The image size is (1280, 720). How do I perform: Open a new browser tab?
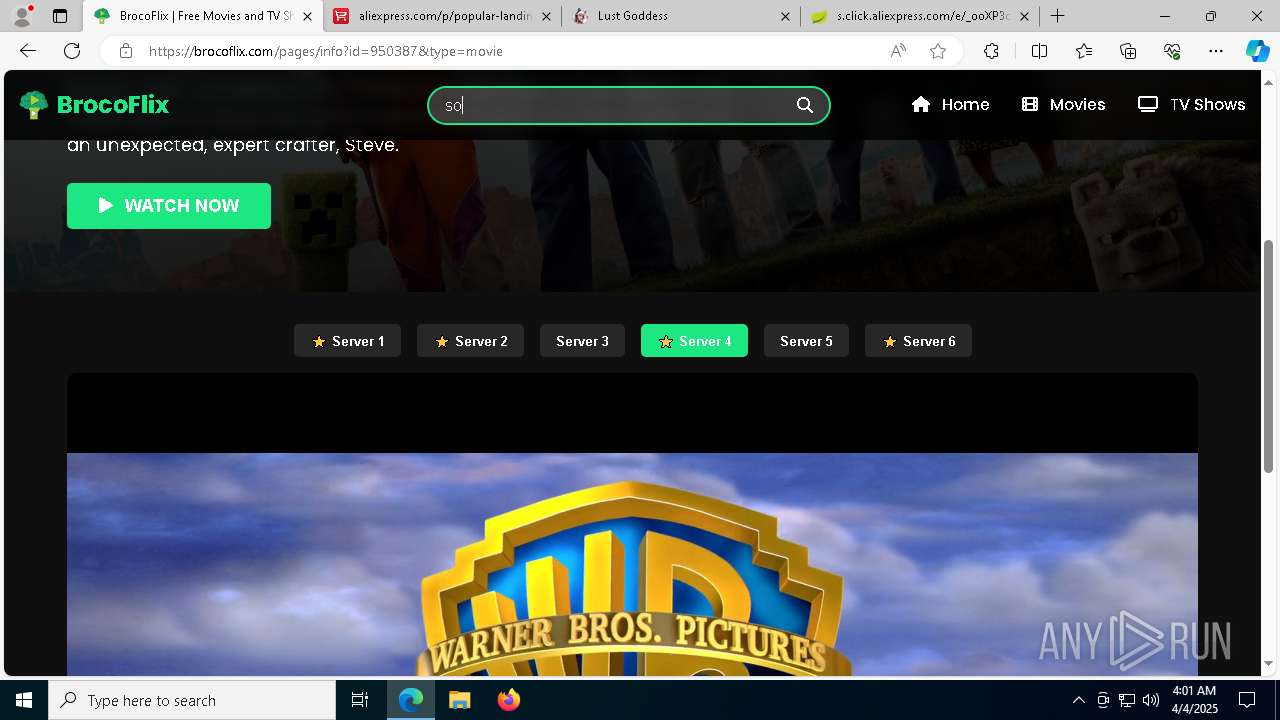click(x=1057, y=16)
